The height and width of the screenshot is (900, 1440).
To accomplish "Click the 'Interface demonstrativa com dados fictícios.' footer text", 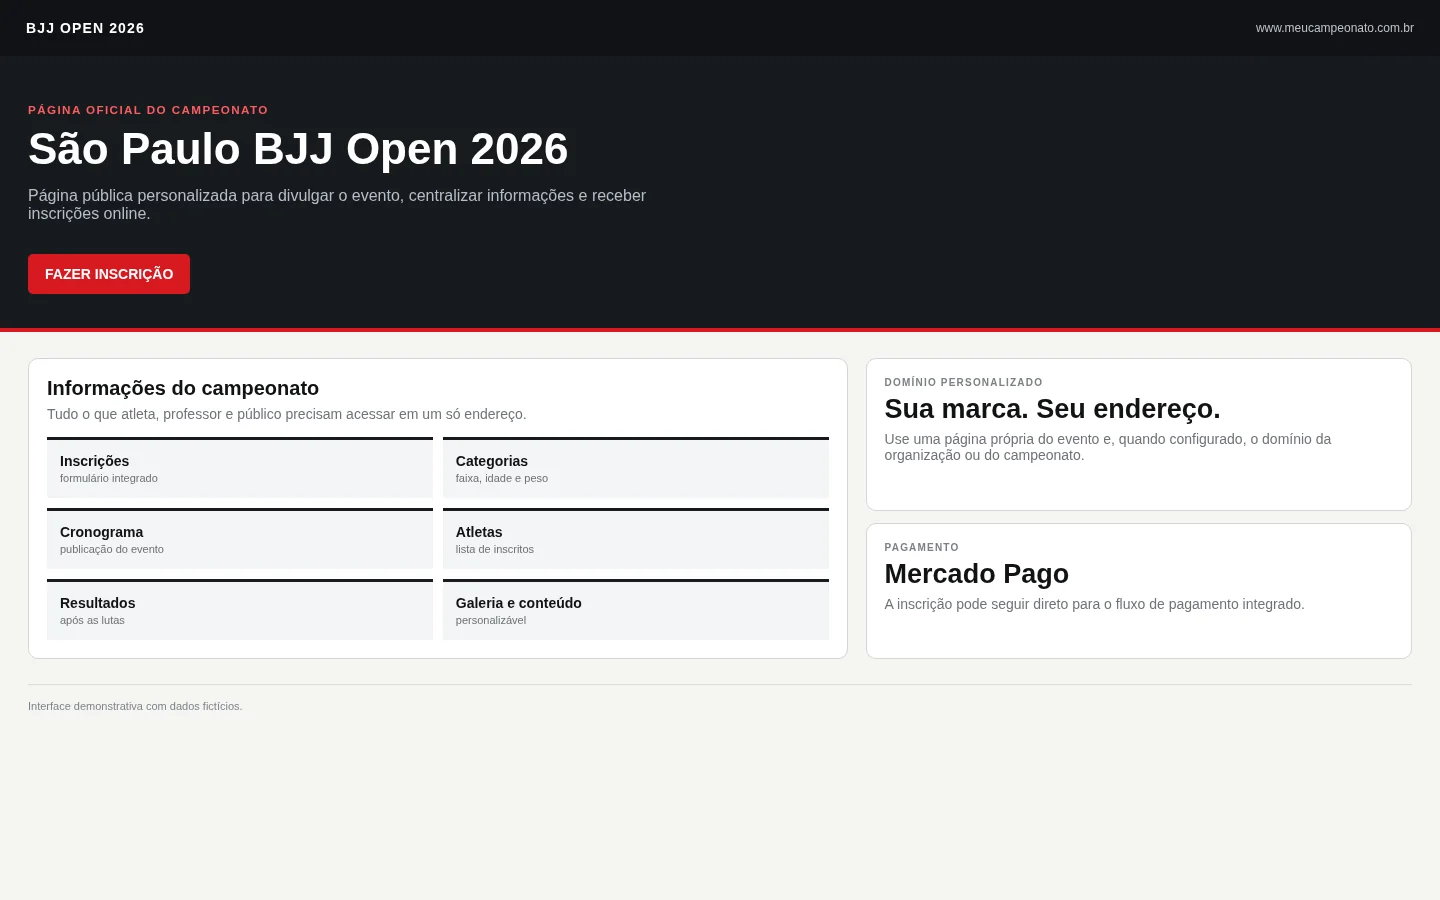I will pyautogui.click(x=135, y=706).
